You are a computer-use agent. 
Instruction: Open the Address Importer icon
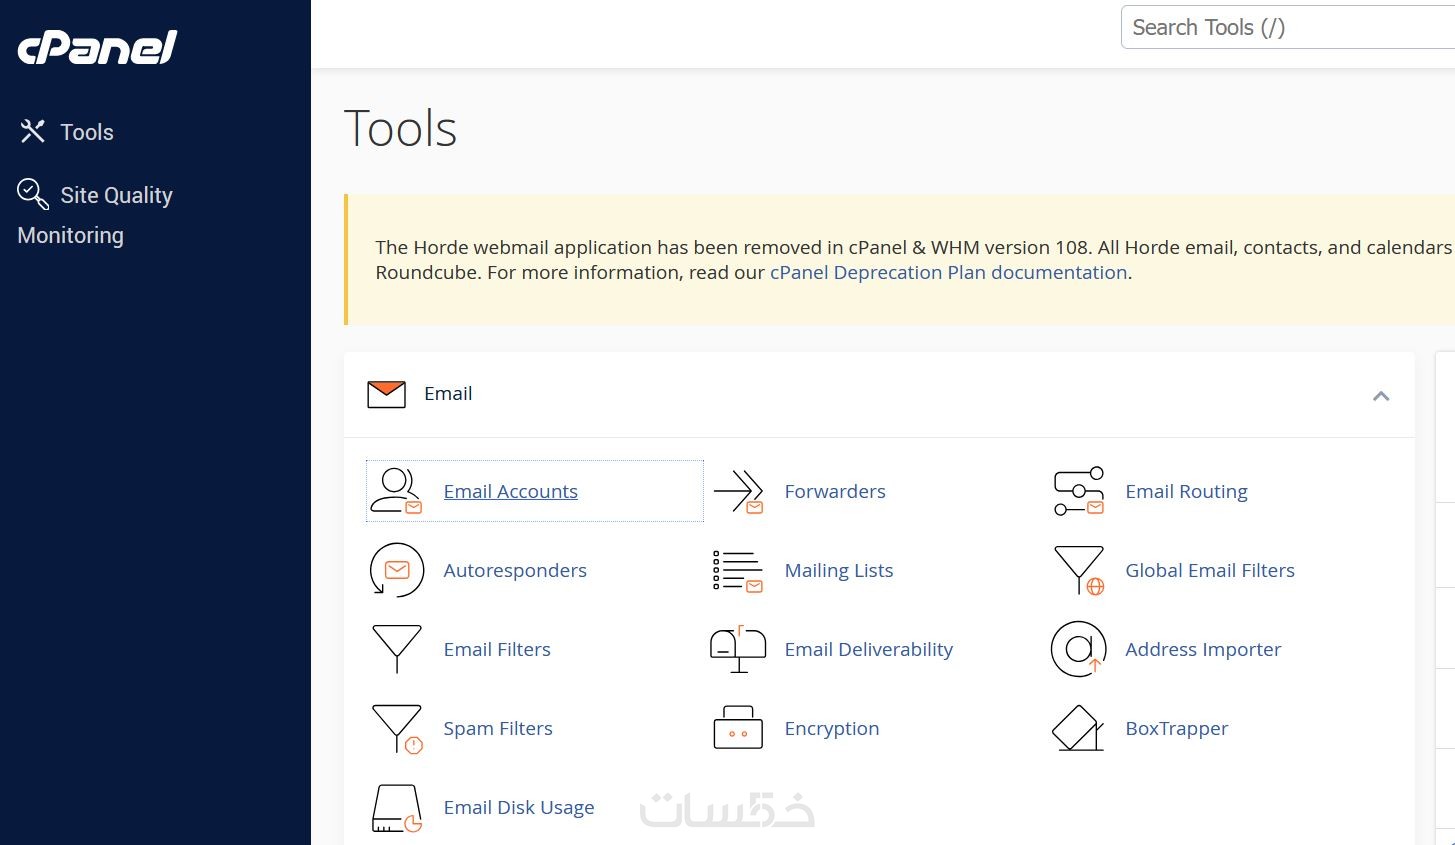1078,649
